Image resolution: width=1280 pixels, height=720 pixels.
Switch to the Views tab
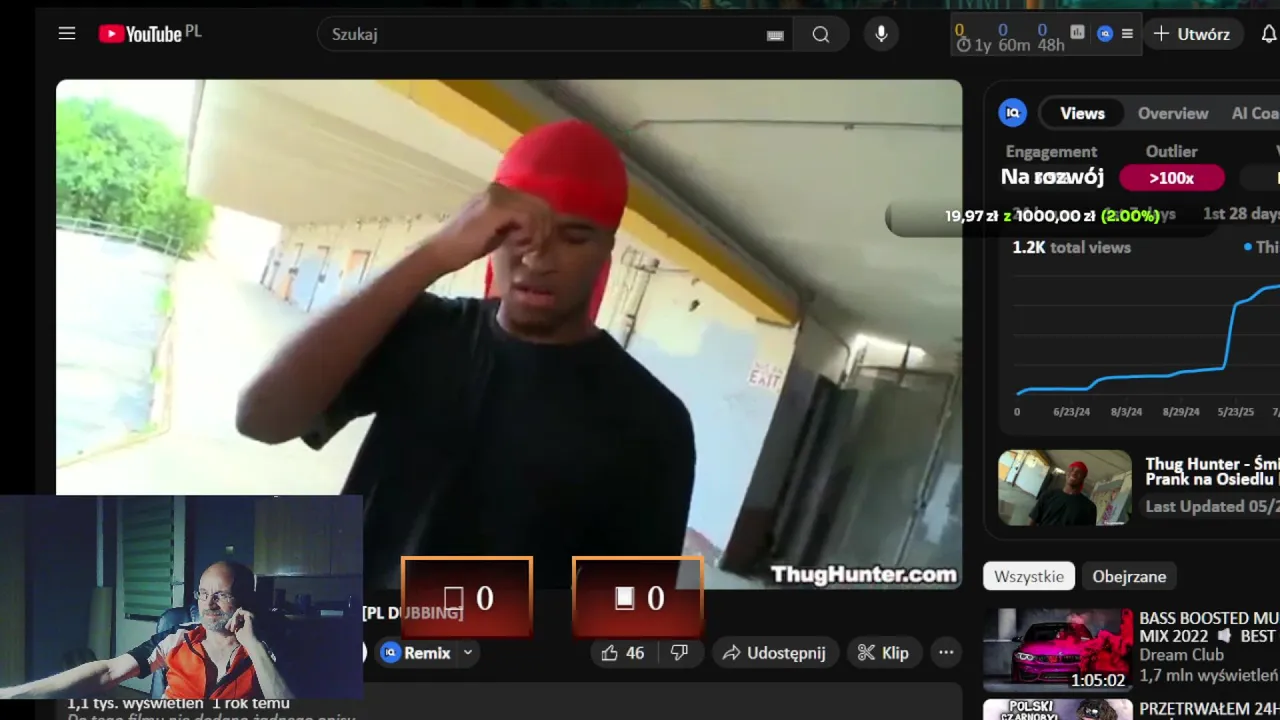(1082, 113)
